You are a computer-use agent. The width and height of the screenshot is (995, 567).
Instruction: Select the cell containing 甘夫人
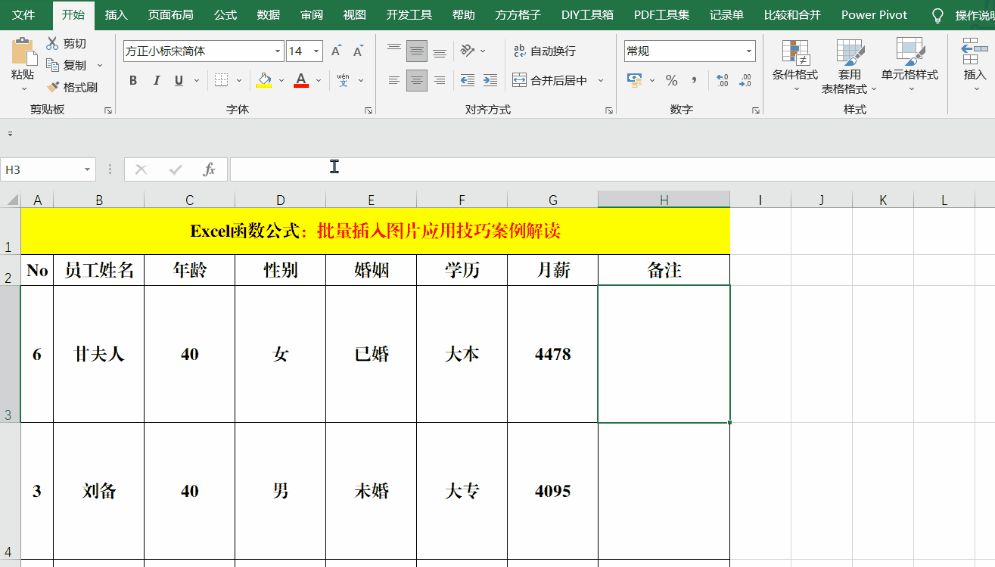(x=99, y=354)
